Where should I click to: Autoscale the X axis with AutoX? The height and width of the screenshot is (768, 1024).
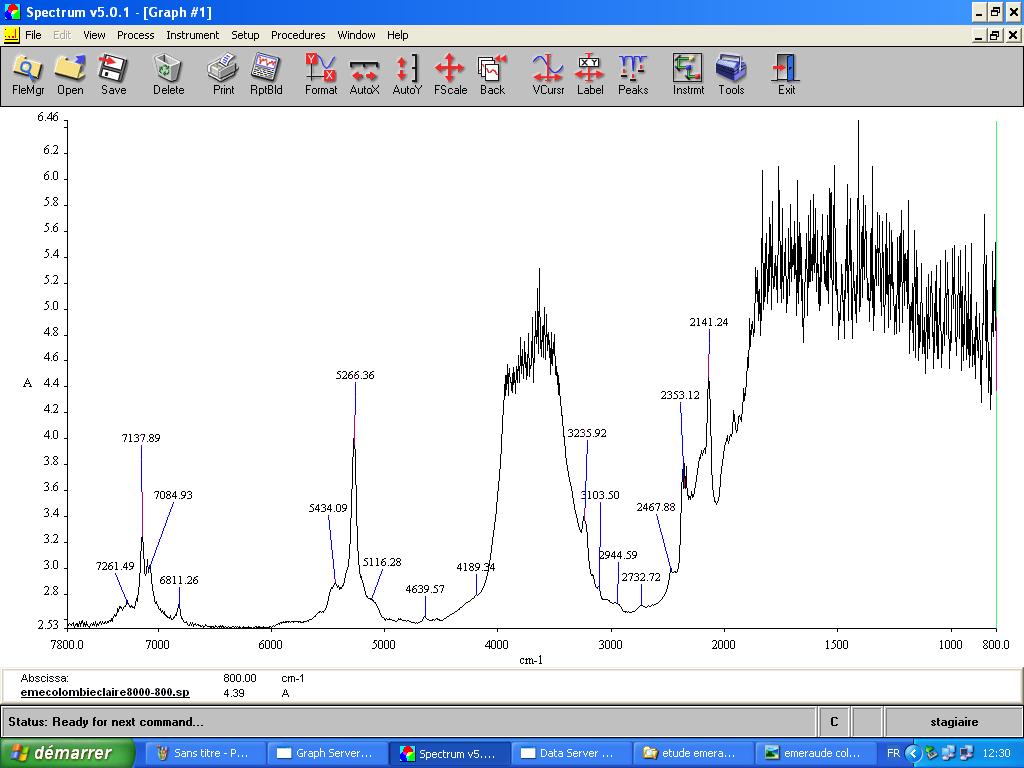coord(364,75)
